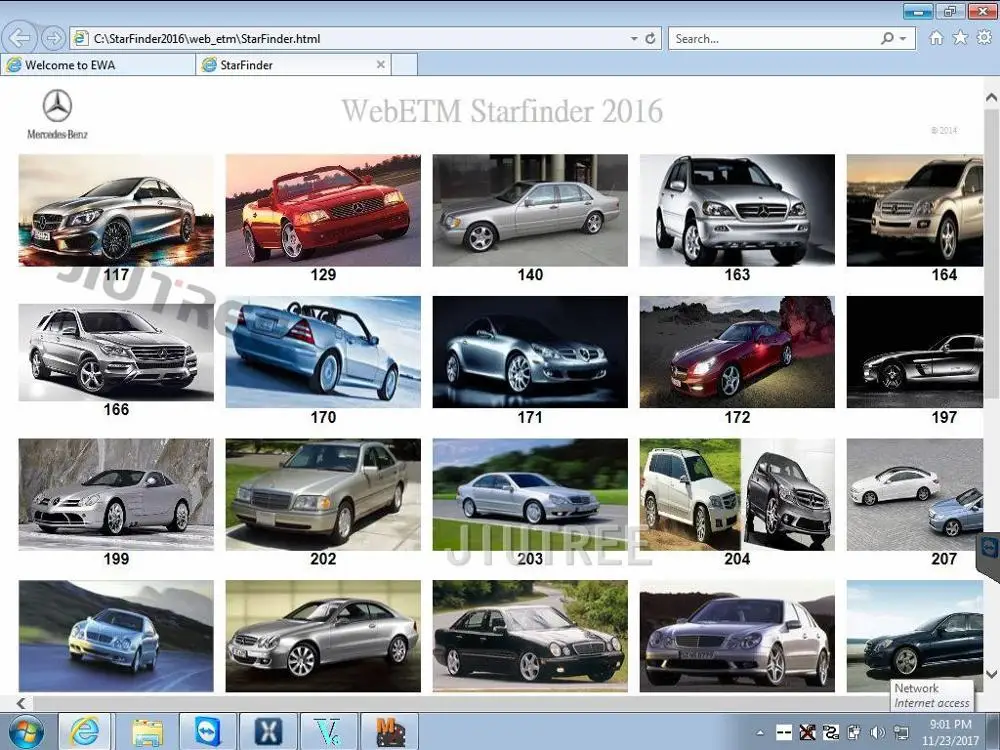
Task: Expand the address bar dropdown arrow
Action: click(x=634, y=39)
